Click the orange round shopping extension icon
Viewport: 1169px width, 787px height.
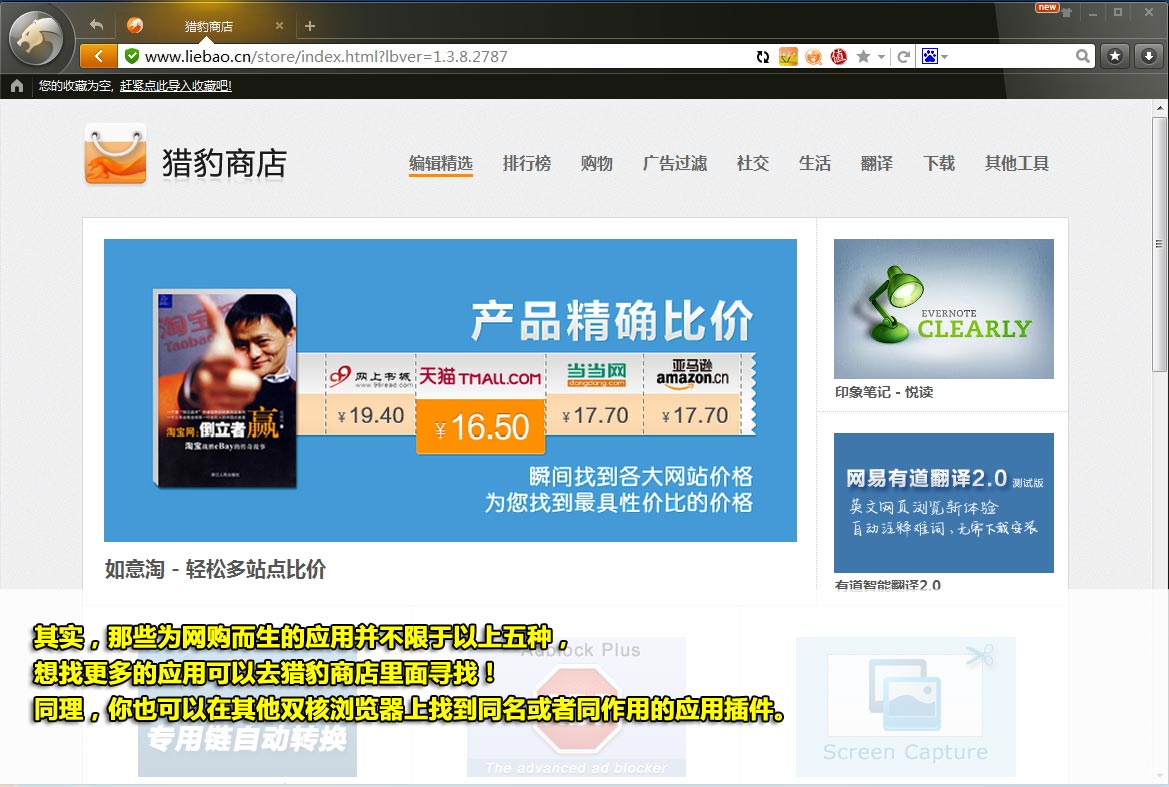(813, 57)
